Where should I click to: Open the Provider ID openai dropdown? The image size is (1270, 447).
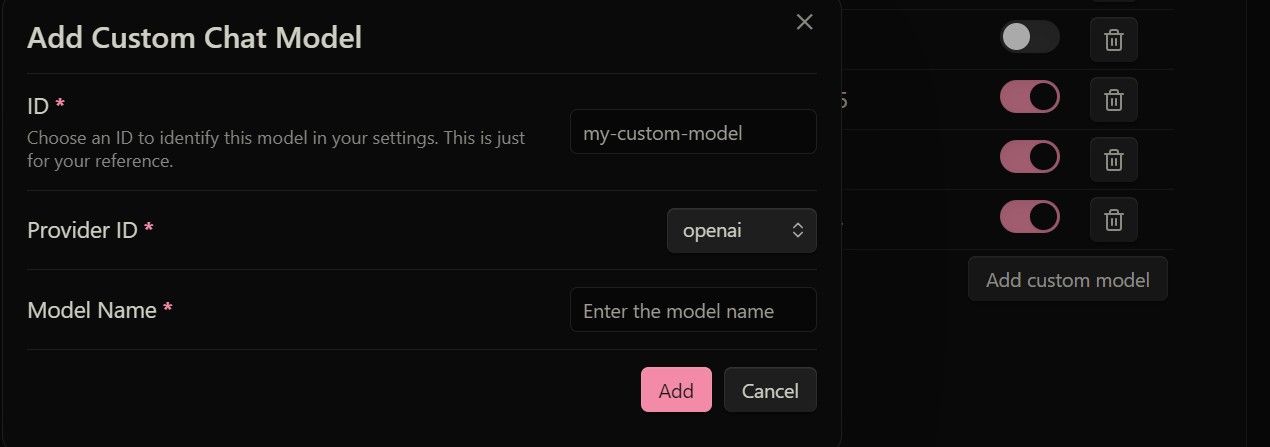[741, 230]
